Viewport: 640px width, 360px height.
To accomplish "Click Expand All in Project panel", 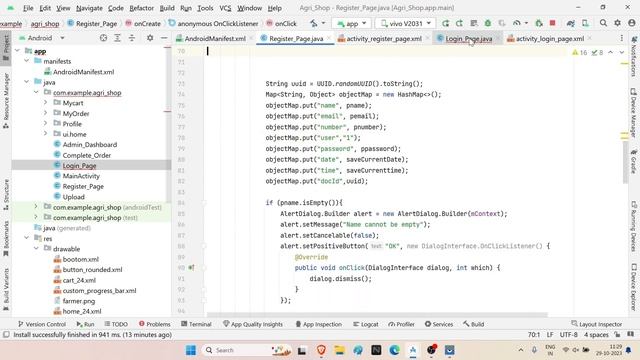I will coord(118,38).
